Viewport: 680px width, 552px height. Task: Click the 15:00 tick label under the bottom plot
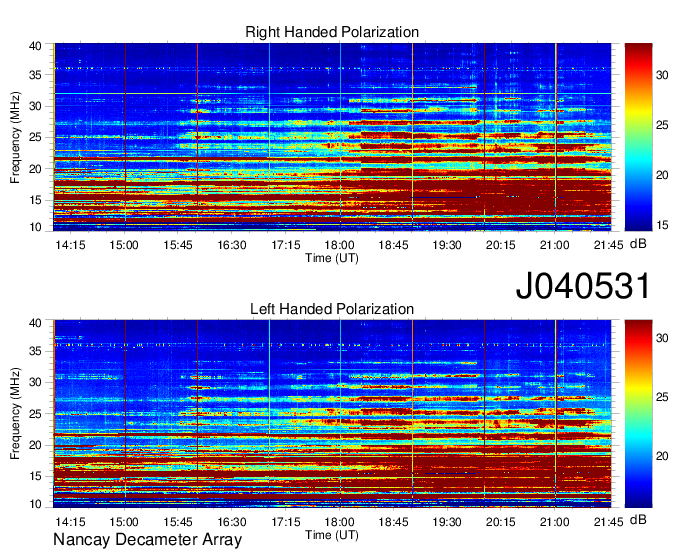[x=124, y=522]
